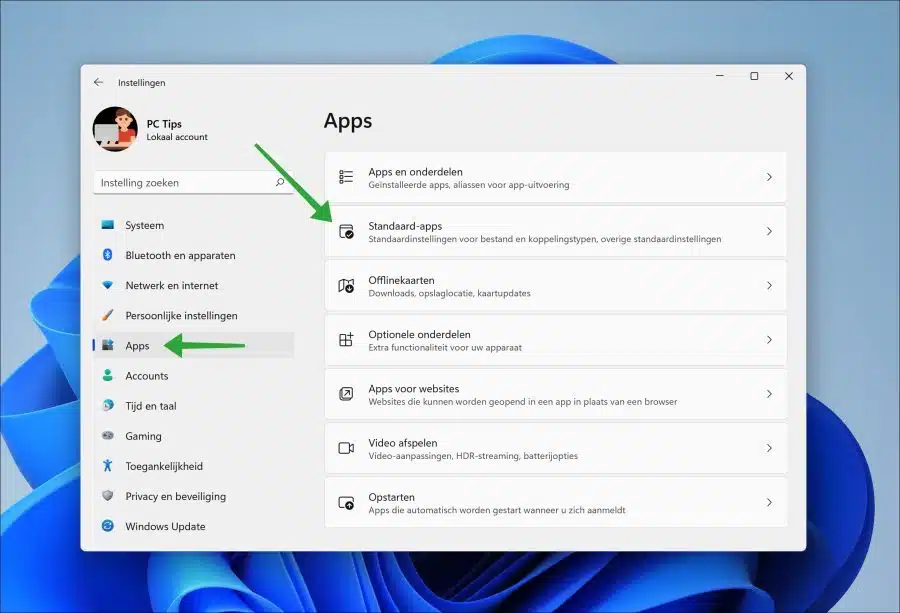Close the Instellingen window
Image resolution: width=900 pixels, height=613 pixels.
(x=789, y=76)
